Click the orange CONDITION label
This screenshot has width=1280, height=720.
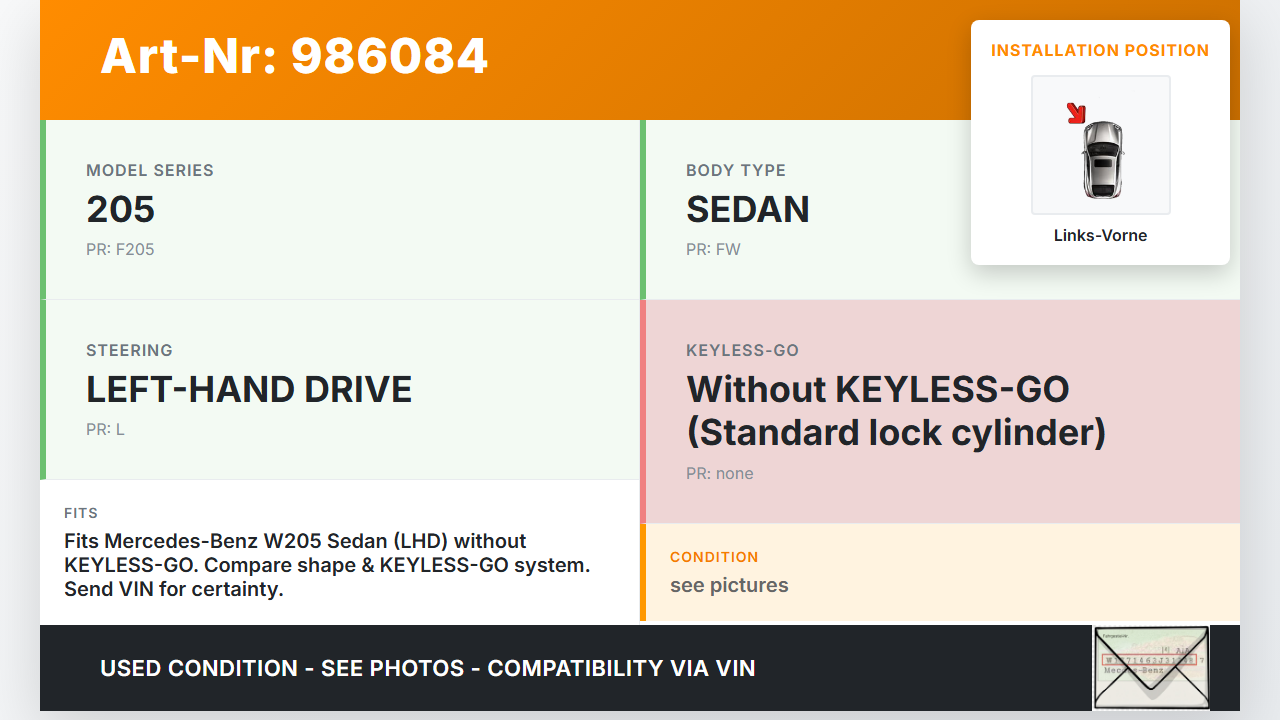click(x=714, y=557)
